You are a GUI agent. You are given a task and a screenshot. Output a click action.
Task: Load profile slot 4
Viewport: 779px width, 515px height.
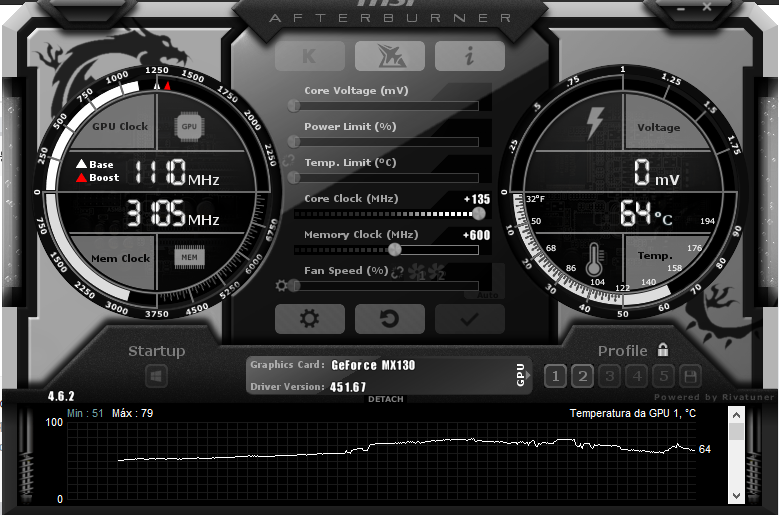[x=637, y=376]
